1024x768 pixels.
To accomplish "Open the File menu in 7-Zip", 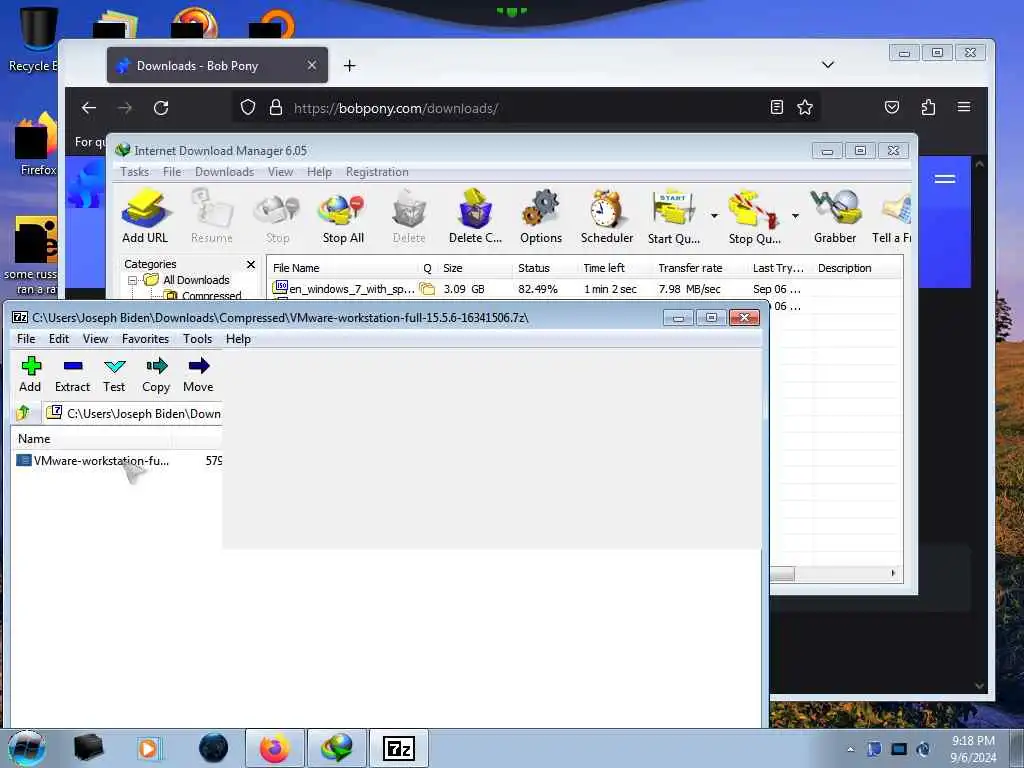I will 26,338.
